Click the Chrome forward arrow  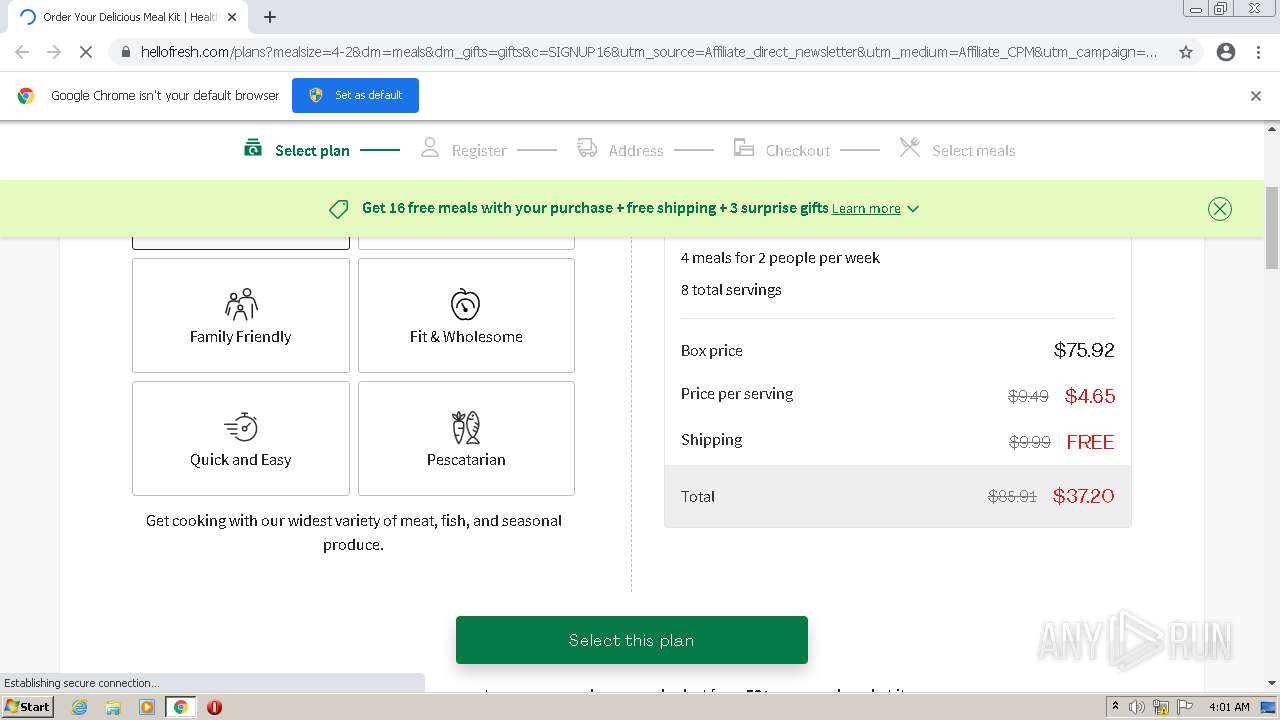coord(54,52)
